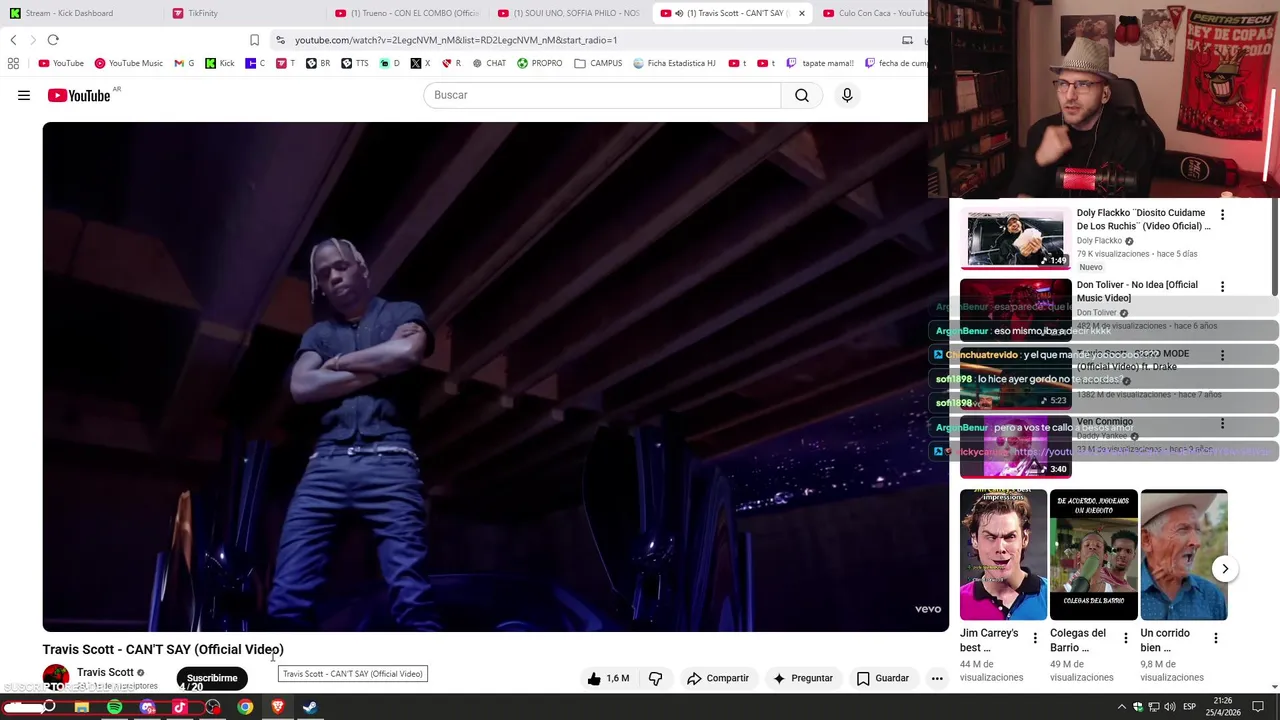
Task: Open the YouTube bookmark
Action: (61, 63)
